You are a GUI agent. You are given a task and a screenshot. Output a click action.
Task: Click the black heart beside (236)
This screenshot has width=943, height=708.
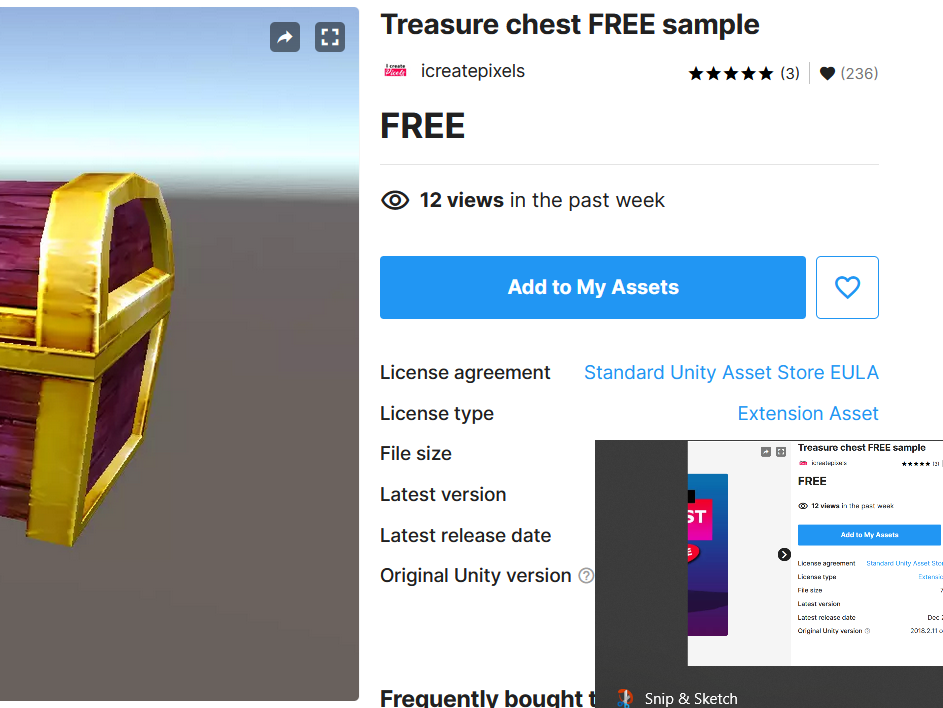click(x=828, y=73)
